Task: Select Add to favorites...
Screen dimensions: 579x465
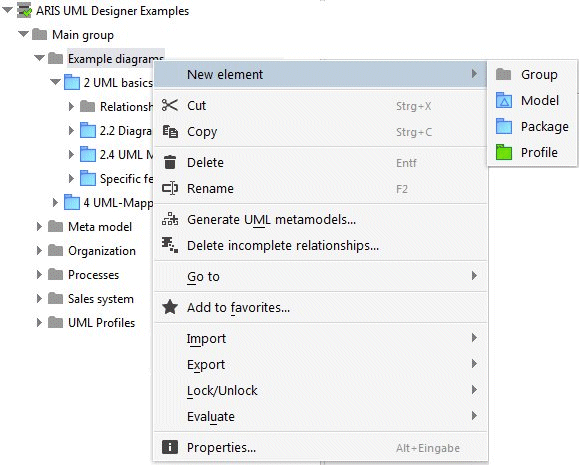Action: click(x=320, y=307)
